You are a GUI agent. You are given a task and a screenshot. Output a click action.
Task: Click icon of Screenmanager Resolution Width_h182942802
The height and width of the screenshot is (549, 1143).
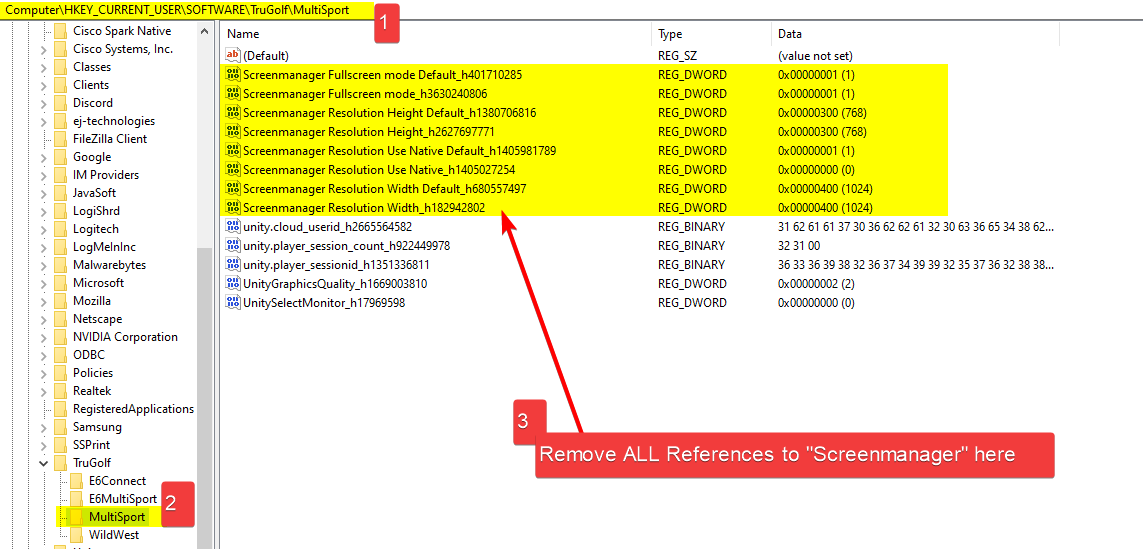233,207
